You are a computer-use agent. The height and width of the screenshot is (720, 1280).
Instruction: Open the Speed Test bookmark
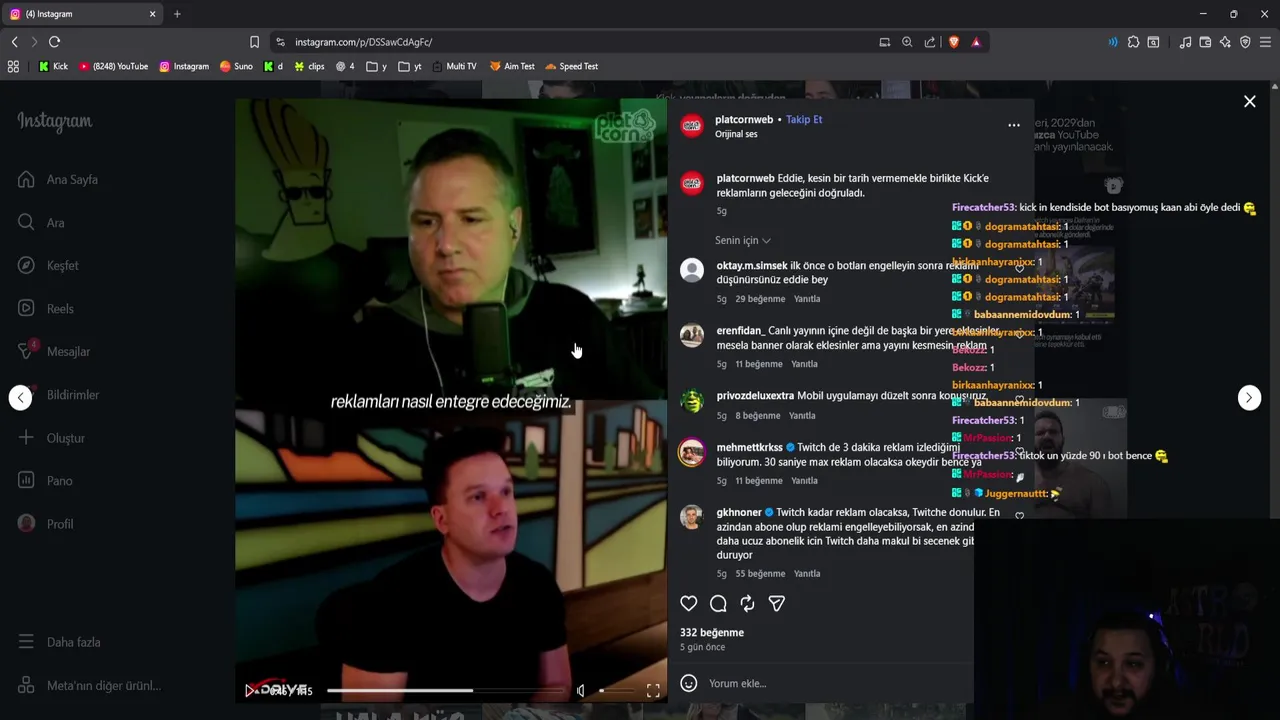pyautogui.click(x=572, y=67)
